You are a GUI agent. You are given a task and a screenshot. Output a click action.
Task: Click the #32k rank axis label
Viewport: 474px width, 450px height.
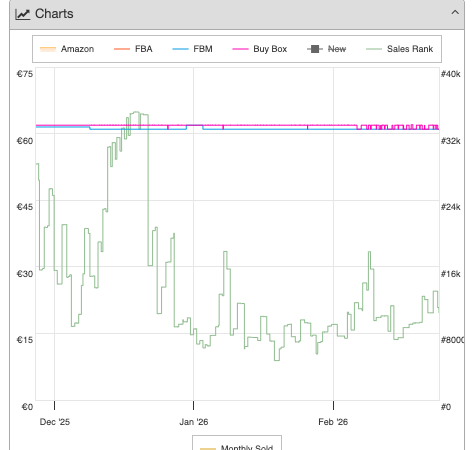tap(451, 141)
